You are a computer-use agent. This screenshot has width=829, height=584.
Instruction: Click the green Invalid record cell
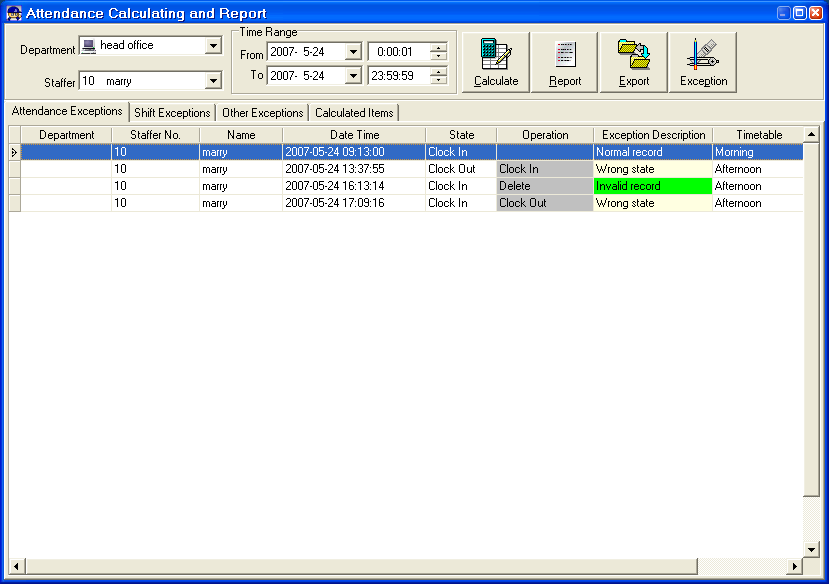[x=652, y=186]
